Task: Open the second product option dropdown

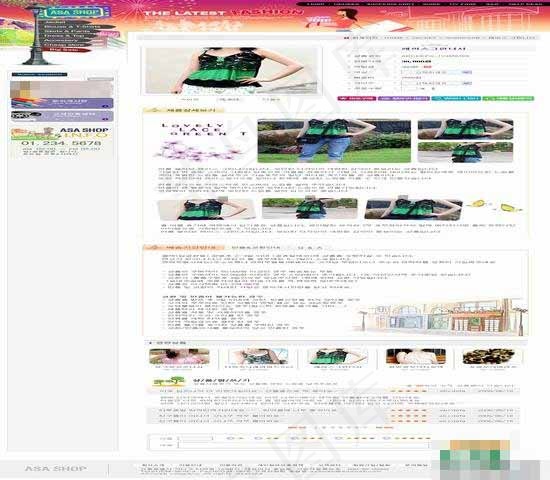Action: (437, 84)
